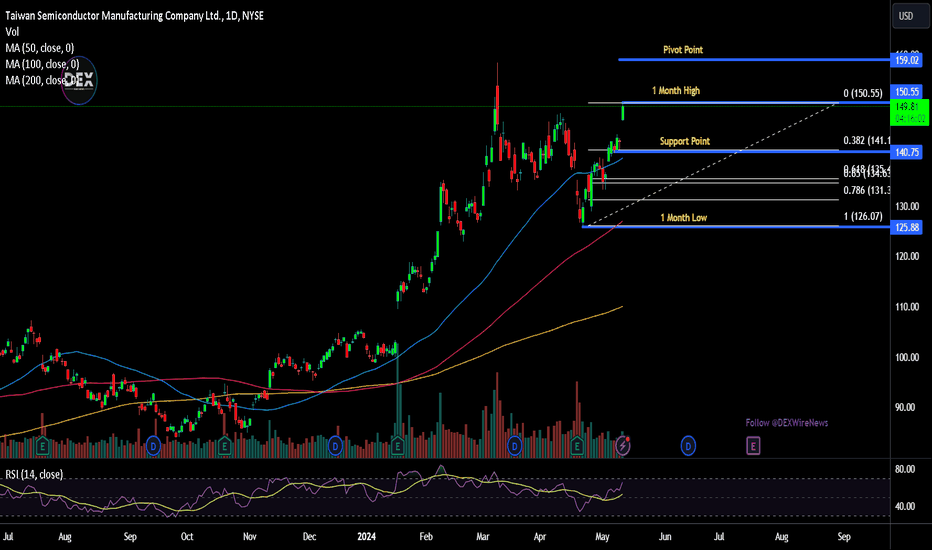Click the 120.00 price axis label
Viewport: 932px width, 550px height.
(907, 256)
